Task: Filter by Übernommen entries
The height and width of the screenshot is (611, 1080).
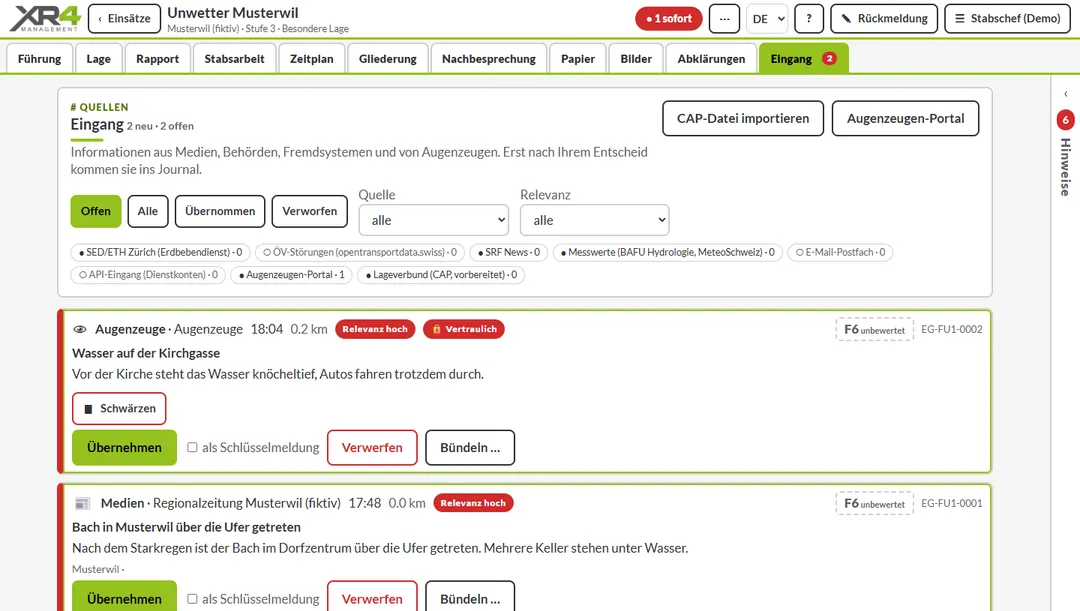Action: pyautogui.click(x=220, y=211)
